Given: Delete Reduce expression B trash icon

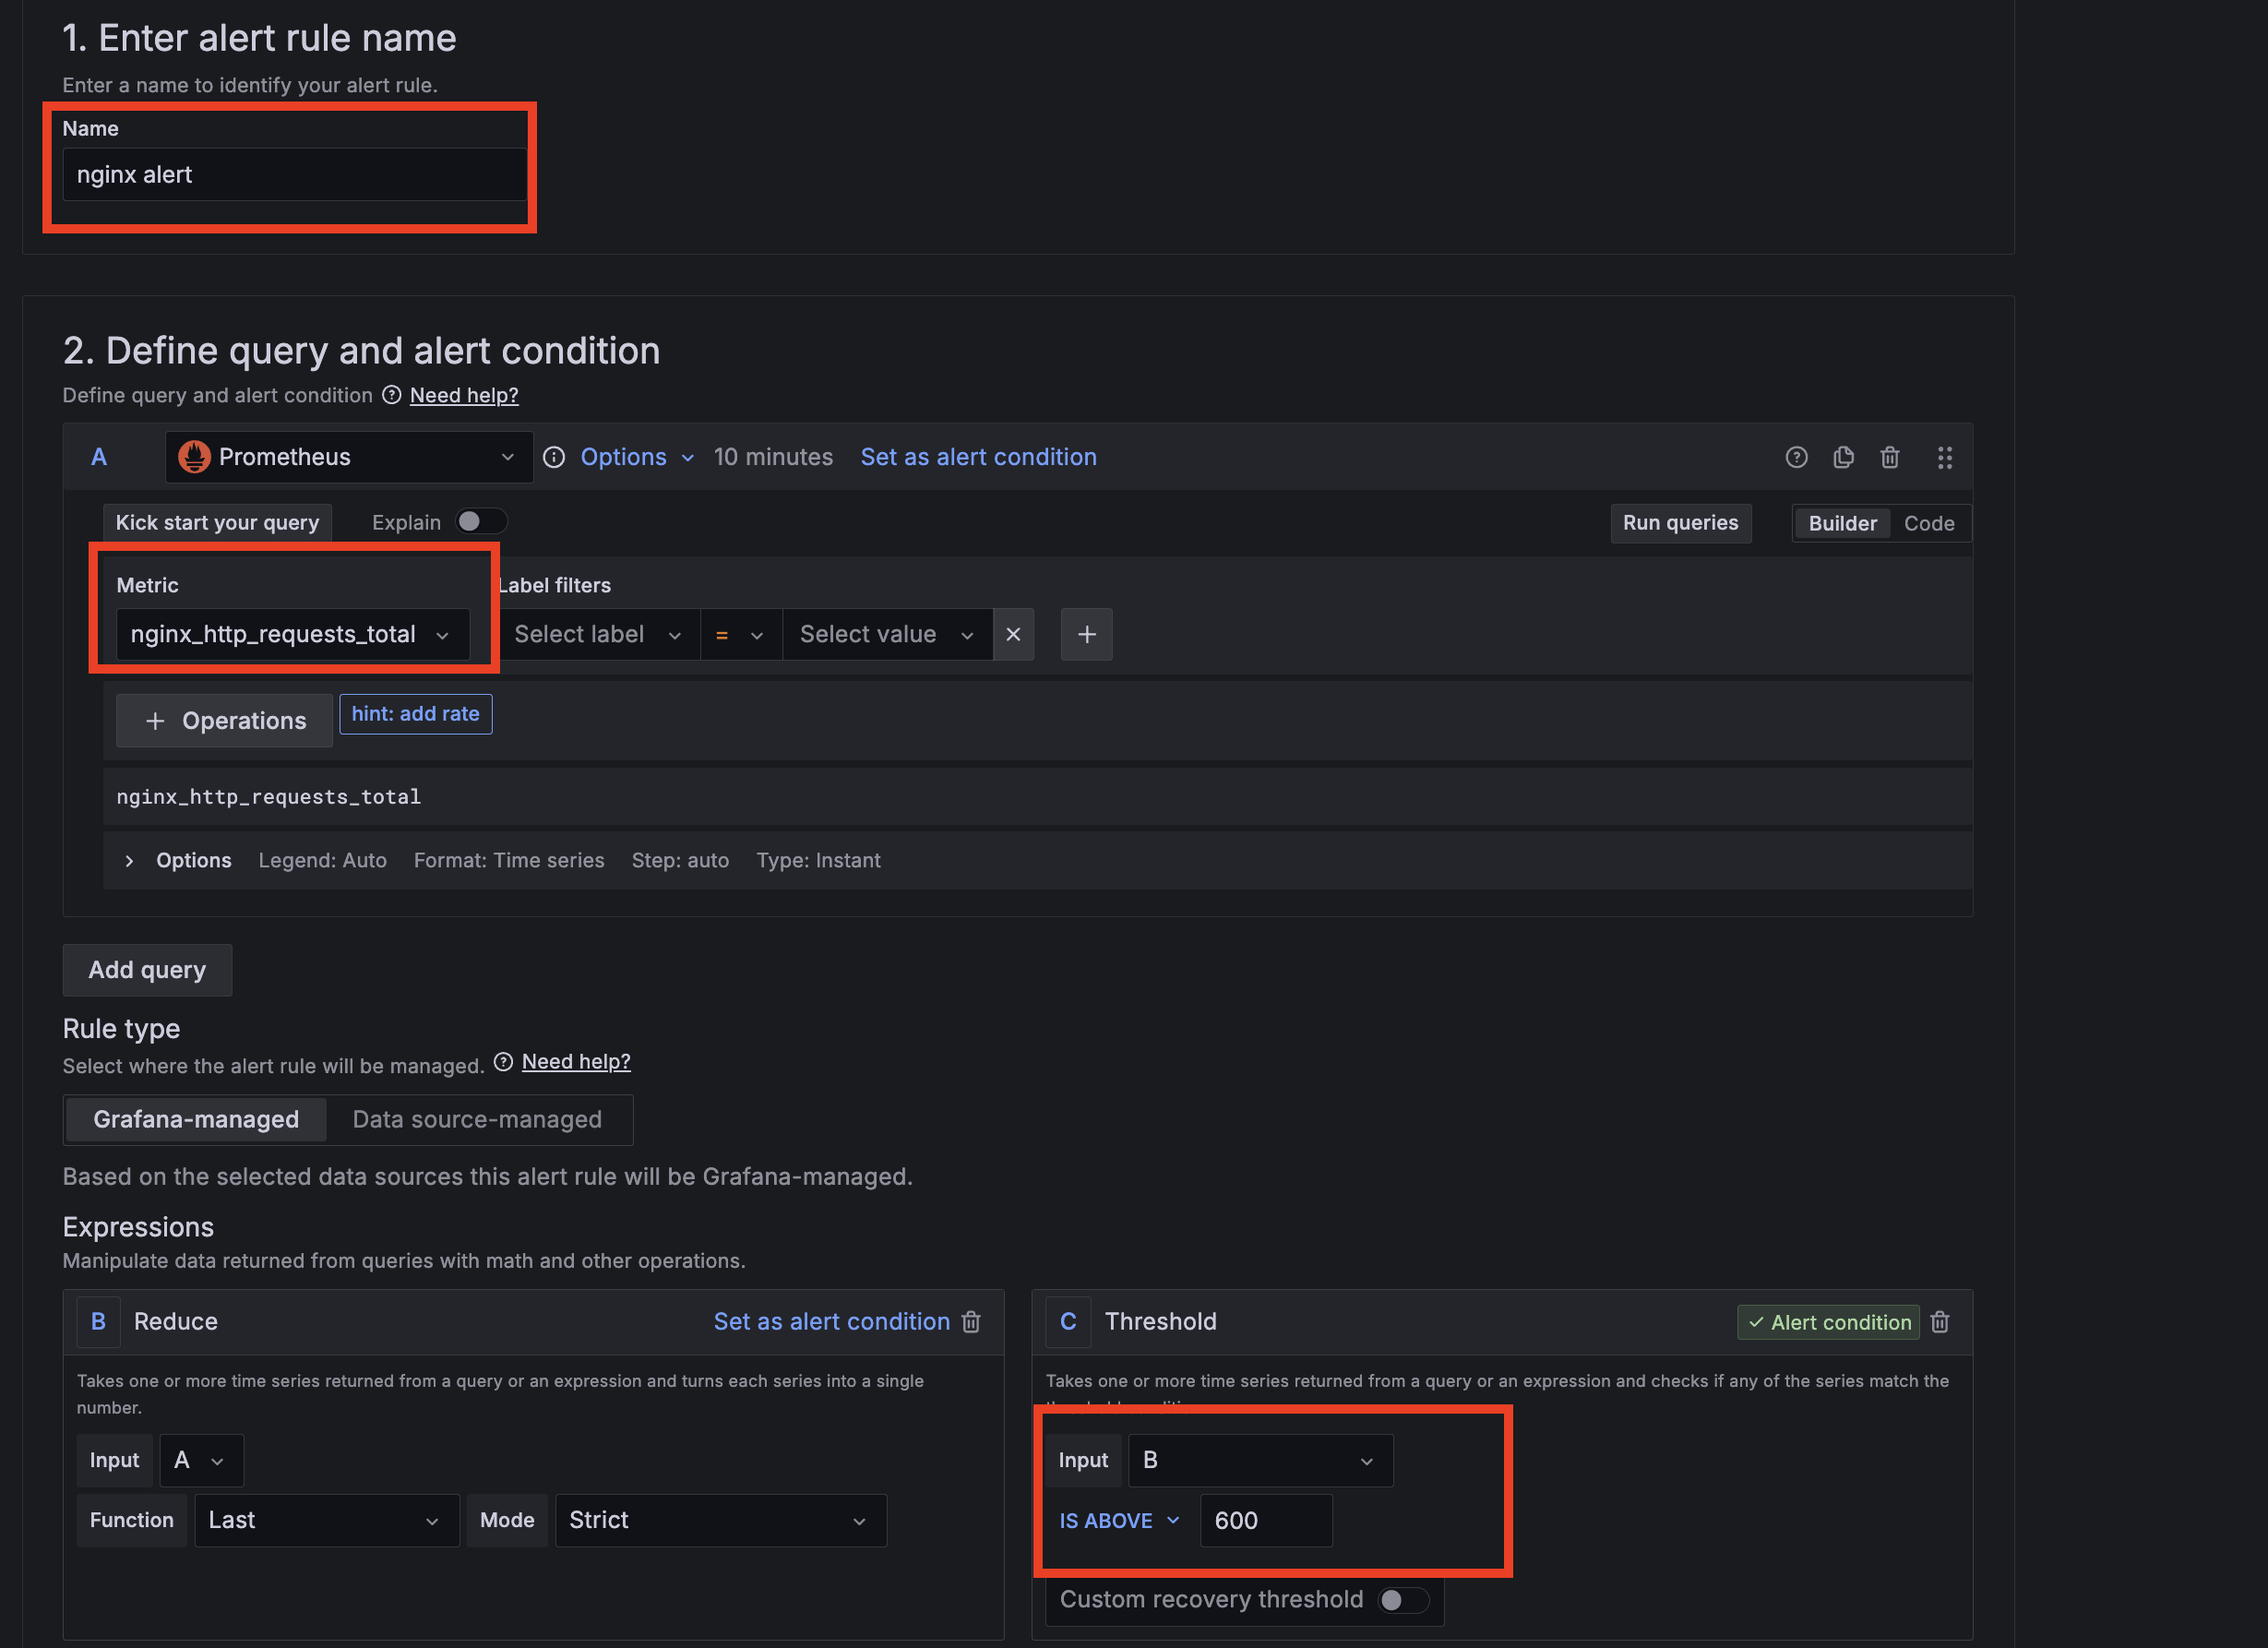Looking at the screenshot, I should (x=971, y=1322).
